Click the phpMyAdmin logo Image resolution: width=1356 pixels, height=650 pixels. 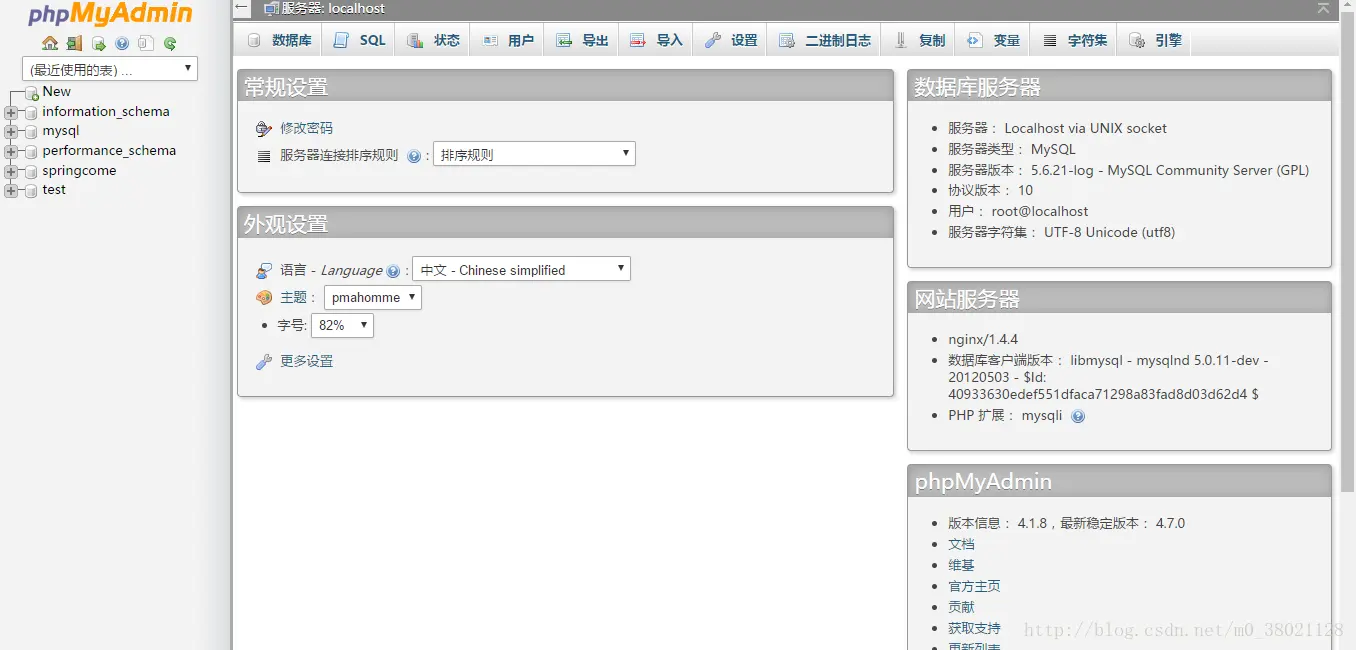click(x=110, y=15)
